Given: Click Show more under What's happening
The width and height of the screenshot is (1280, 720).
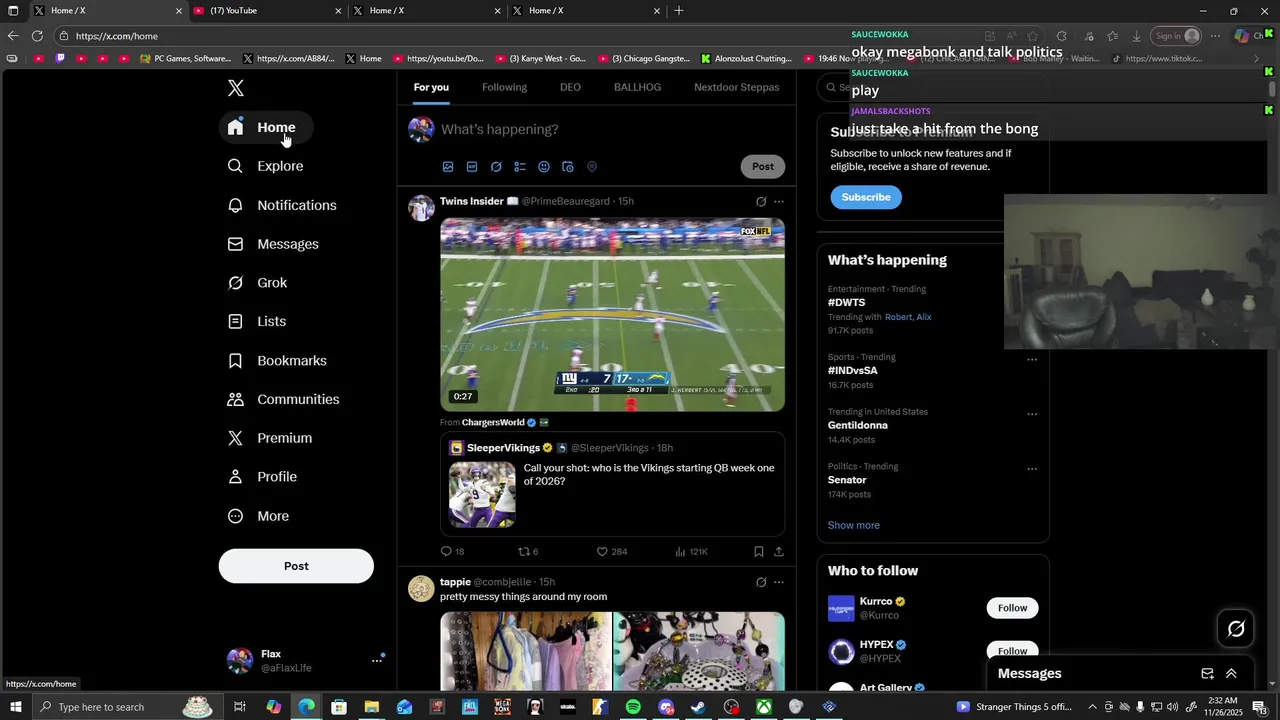Looking at the screenshot, I should [x=854, y=525].
